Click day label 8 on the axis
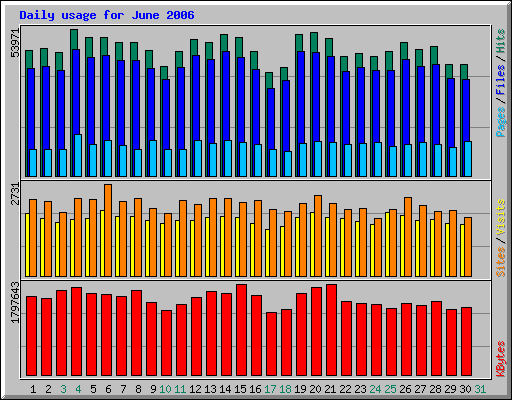This screenshot has width=512, height=400. pos(138,389)
